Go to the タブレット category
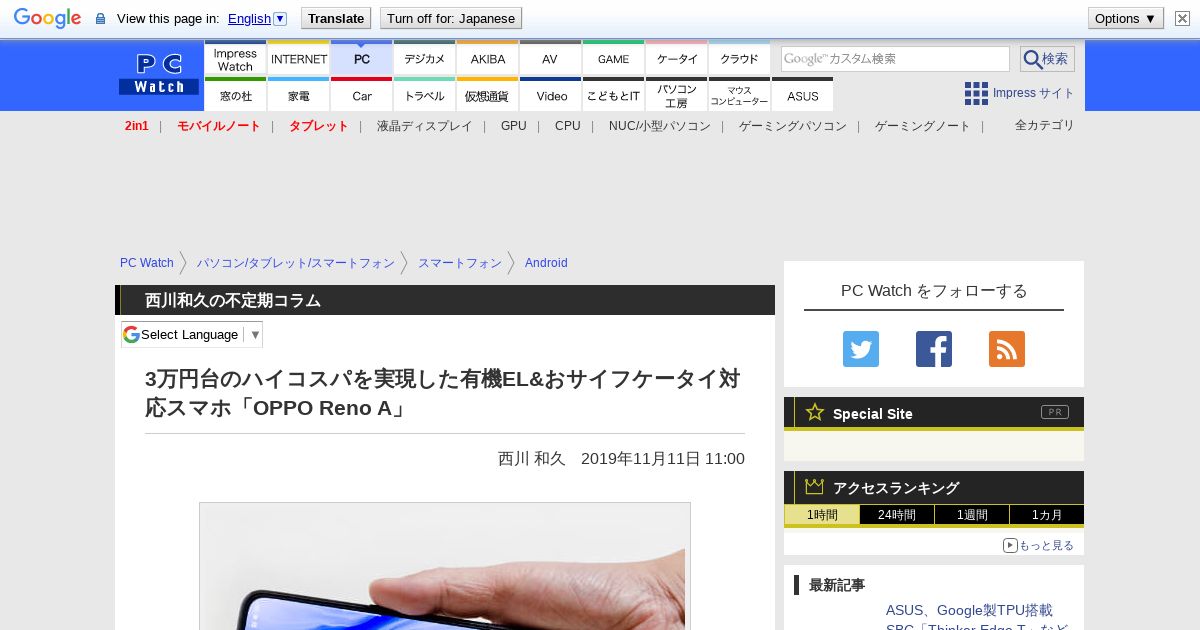This screenshot has width=1200, height=630. click(x=319, y=126)
